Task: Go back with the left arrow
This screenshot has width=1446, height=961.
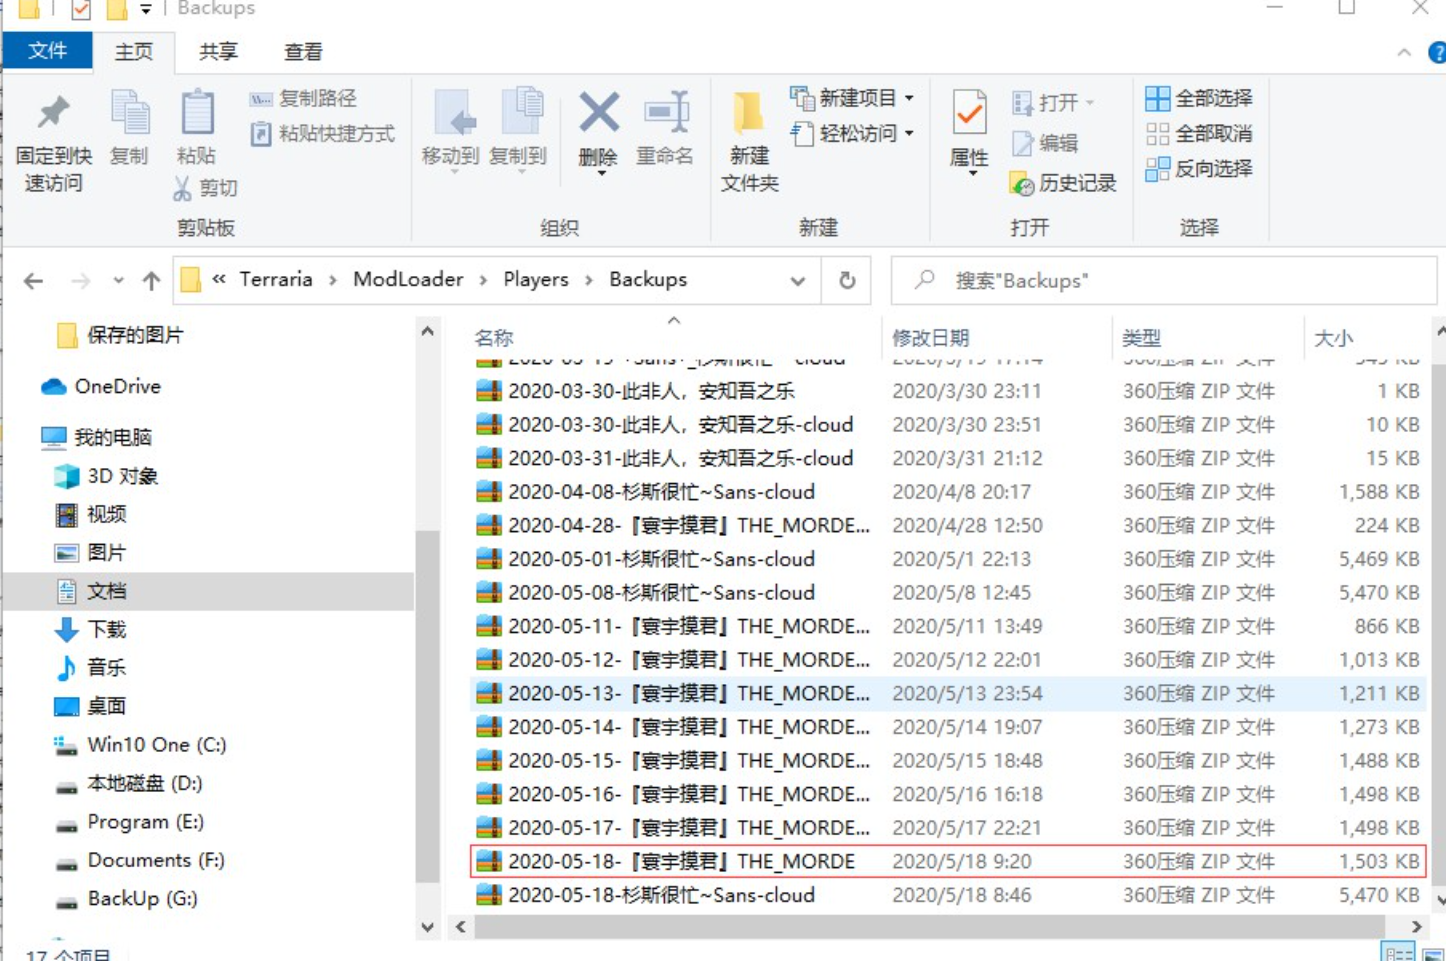Action: pyautogui.click(x=34, y=281)
